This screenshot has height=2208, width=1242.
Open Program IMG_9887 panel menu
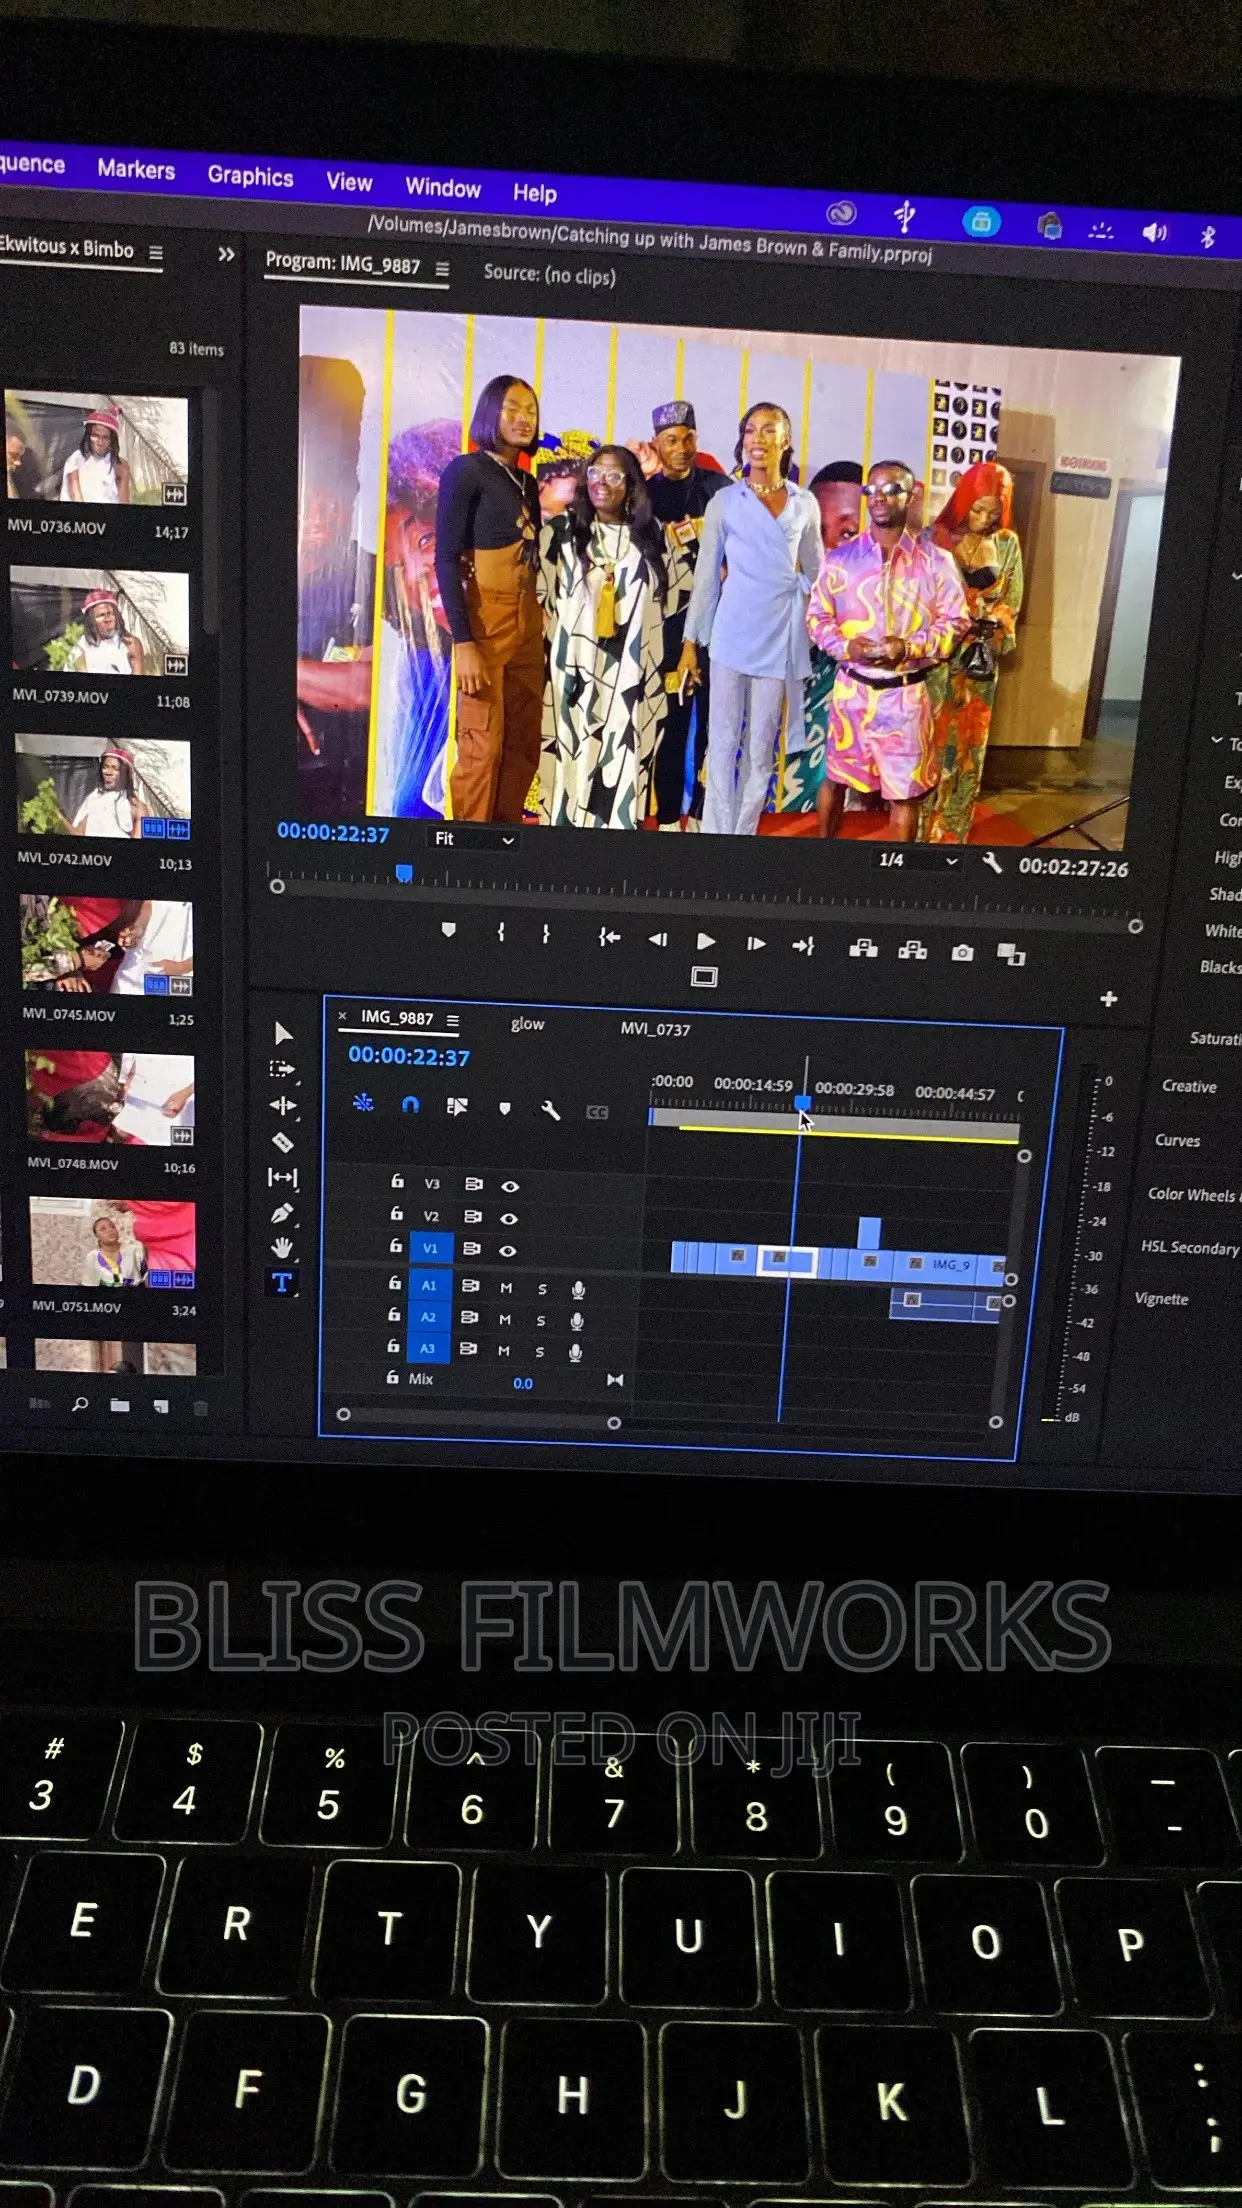coord(442,269)
